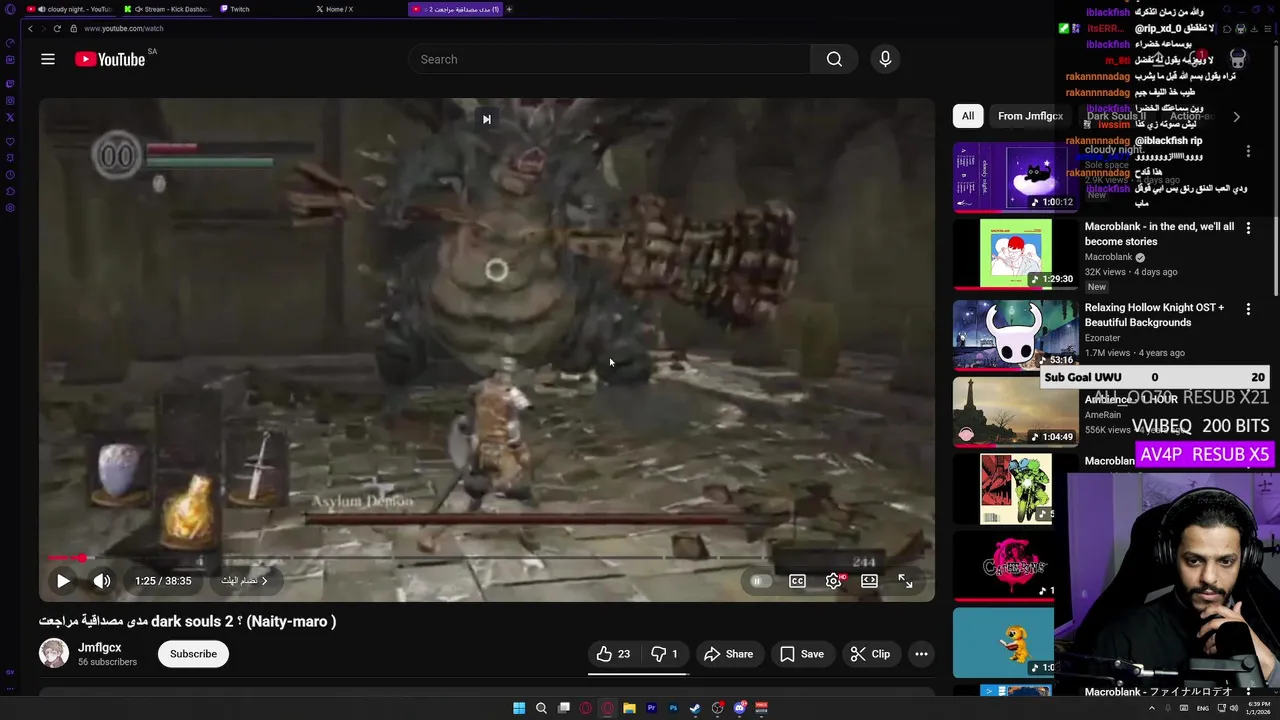Show more filter chips with right arrow
The width and height of the screenshot is (1280, 720).
(x=1236, y=117)
